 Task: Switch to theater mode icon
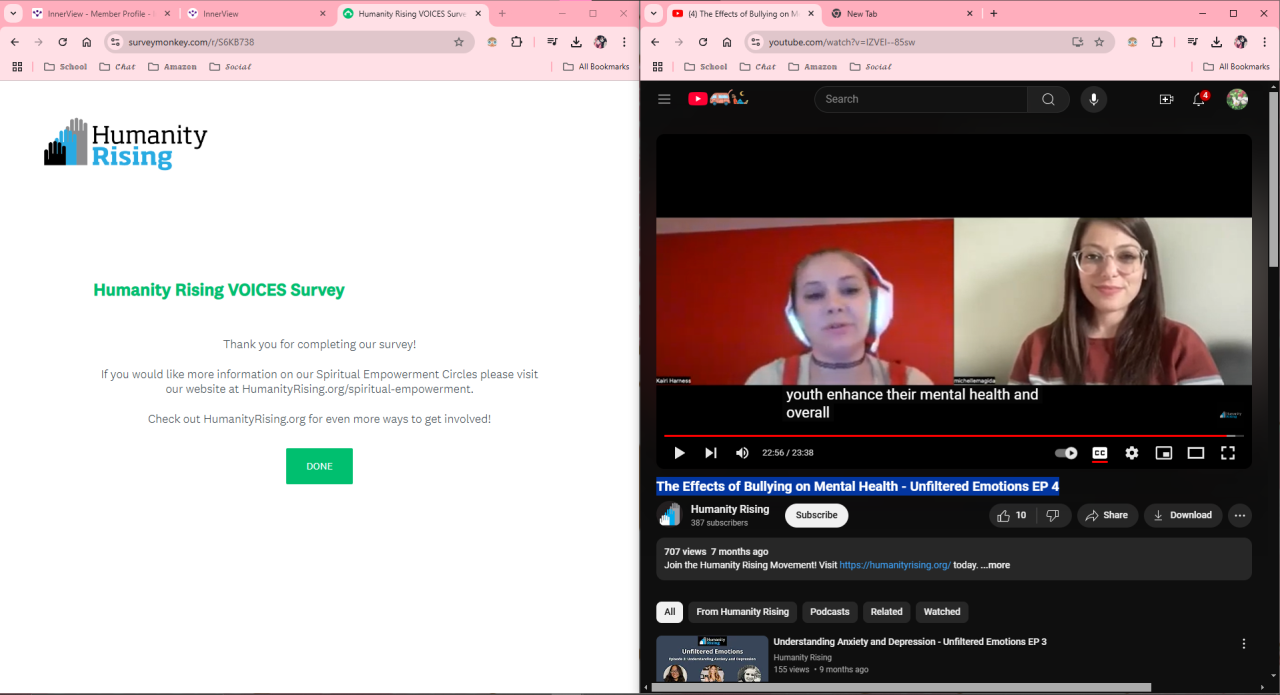(1195, 453)
